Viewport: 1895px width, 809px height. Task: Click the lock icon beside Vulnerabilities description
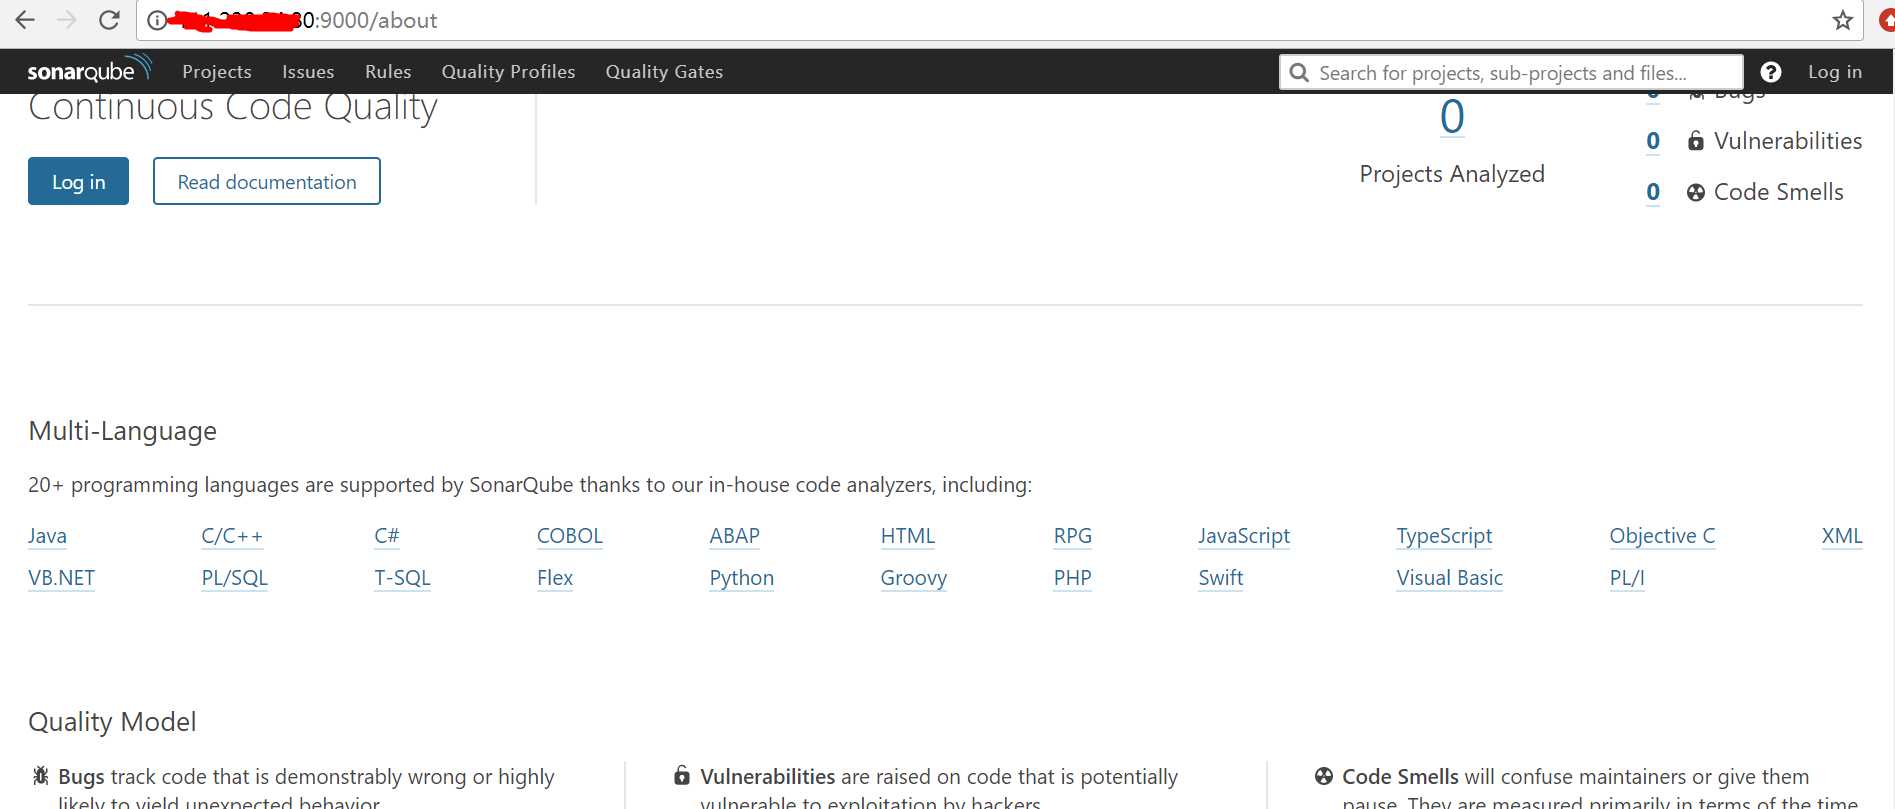[681, 776]
